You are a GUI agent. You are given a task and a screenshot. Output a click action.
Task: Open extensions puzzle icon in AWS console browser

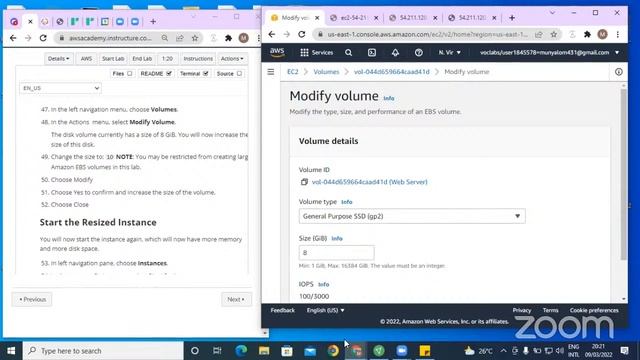[587, 34]
